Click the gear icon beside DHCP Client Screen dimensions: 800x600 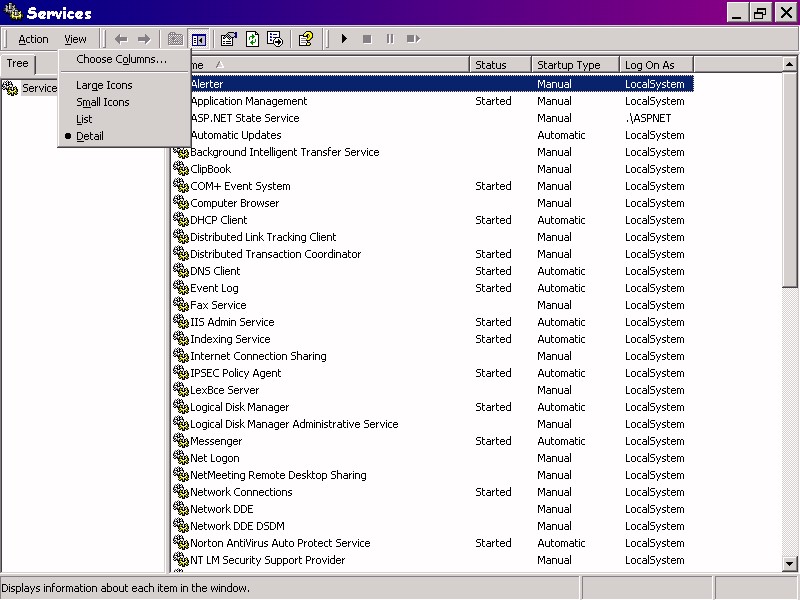coord(181,220)
